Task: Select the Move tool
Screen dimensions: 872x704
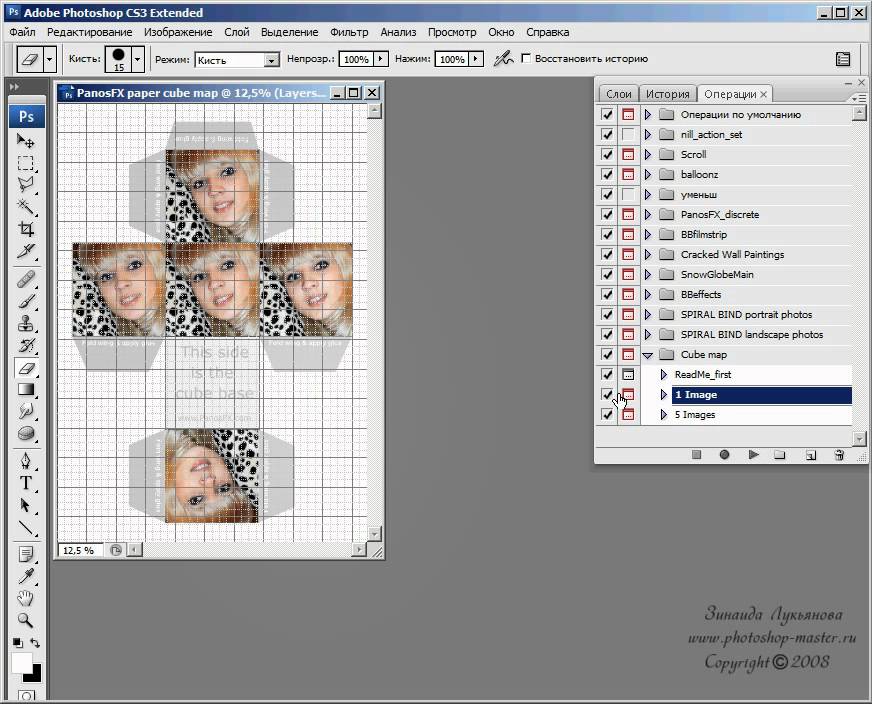Action: tap(26, 141)
